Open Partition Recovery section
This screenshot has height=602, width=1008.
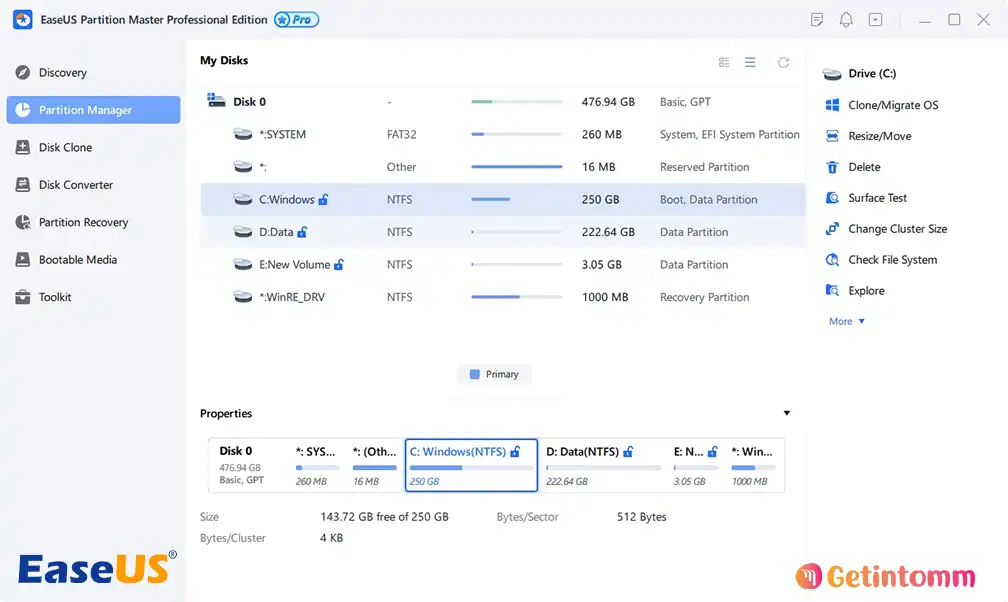[x=72, y=222]
